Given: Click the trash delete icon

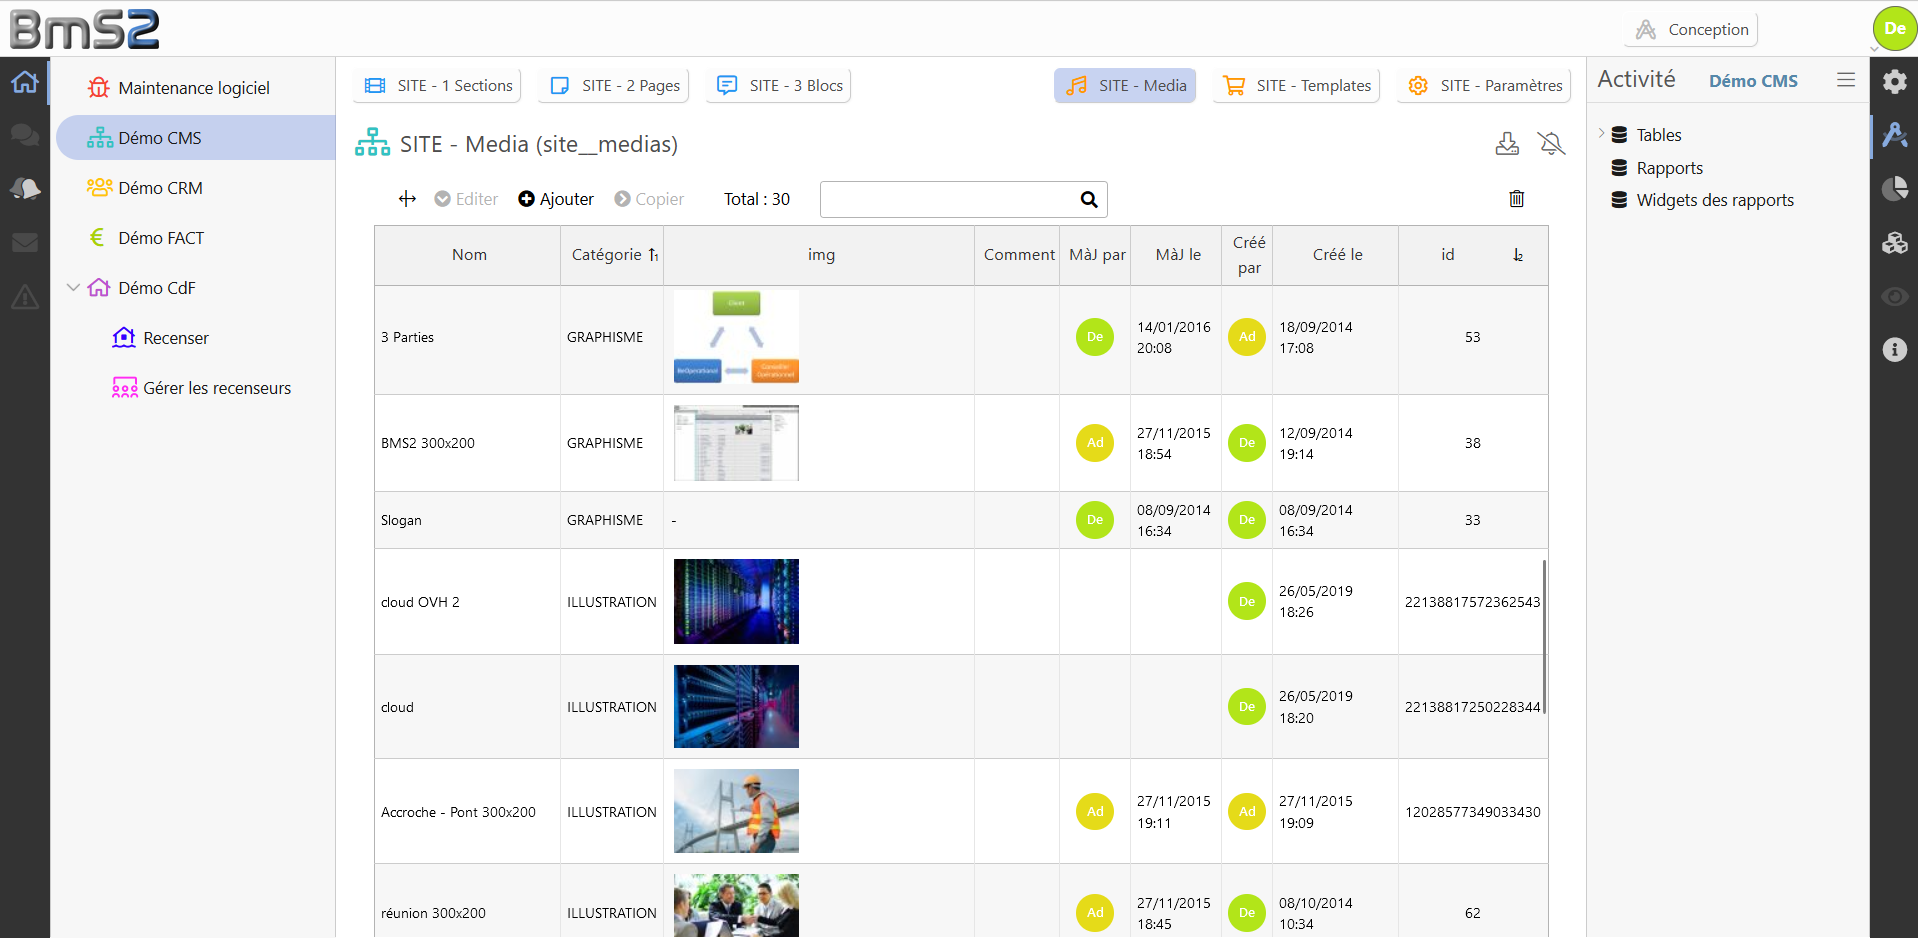Looking at the screenshot, I should point(1516,199).
